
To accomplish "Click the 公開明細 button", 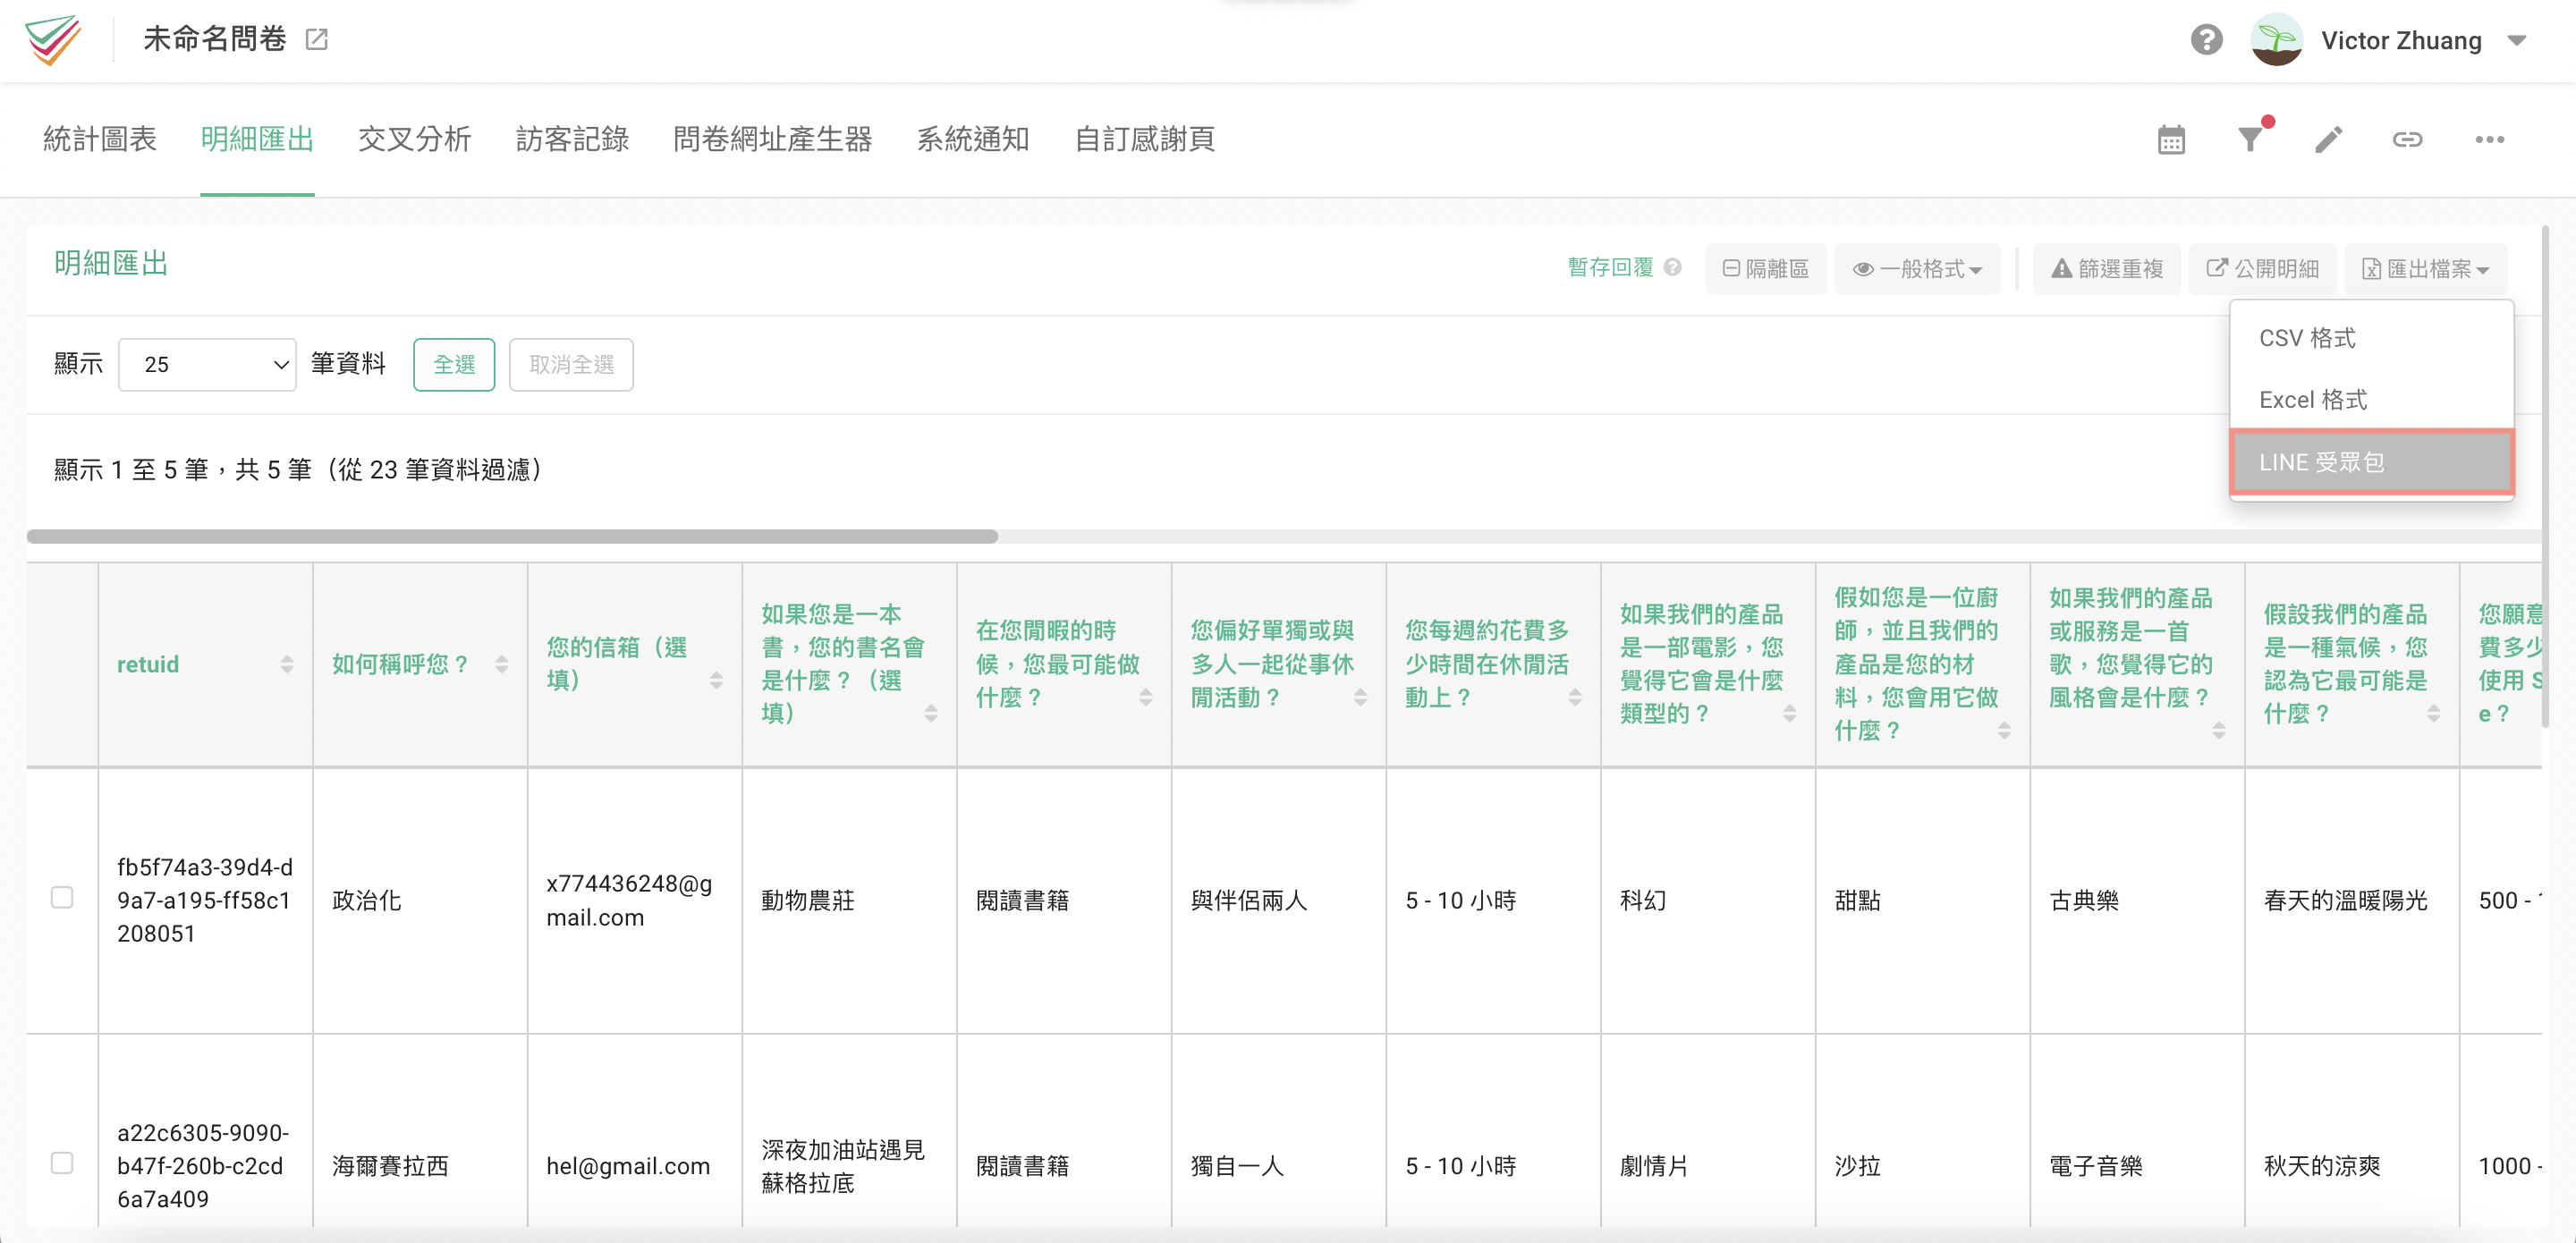I will point(2262,269).
